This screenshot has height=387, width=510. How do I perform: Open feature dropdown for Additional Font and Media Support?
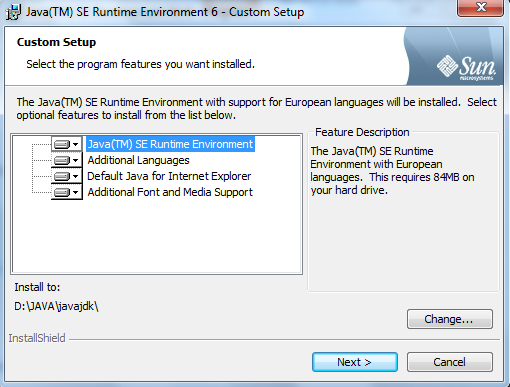point(67,192)
